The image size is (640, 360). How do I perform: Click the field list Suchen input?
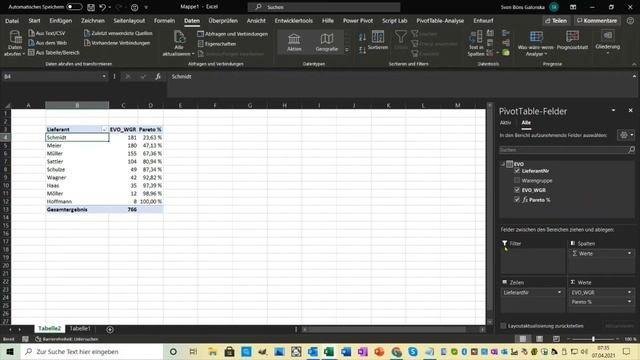coord(567,150)
